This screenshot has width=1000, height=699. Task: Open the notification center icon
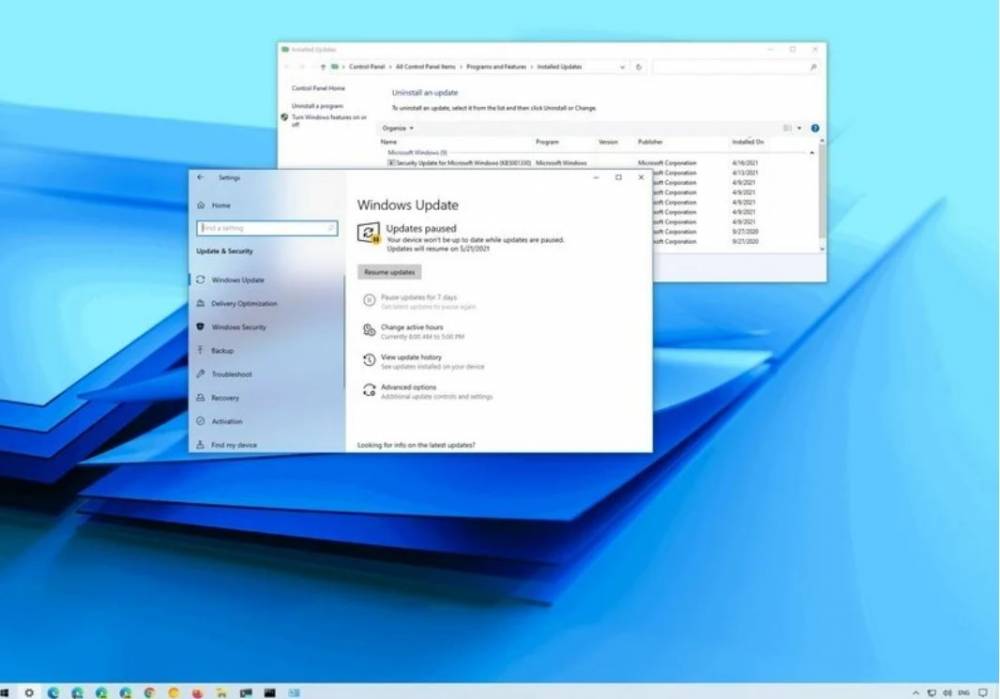pos(983,693)
